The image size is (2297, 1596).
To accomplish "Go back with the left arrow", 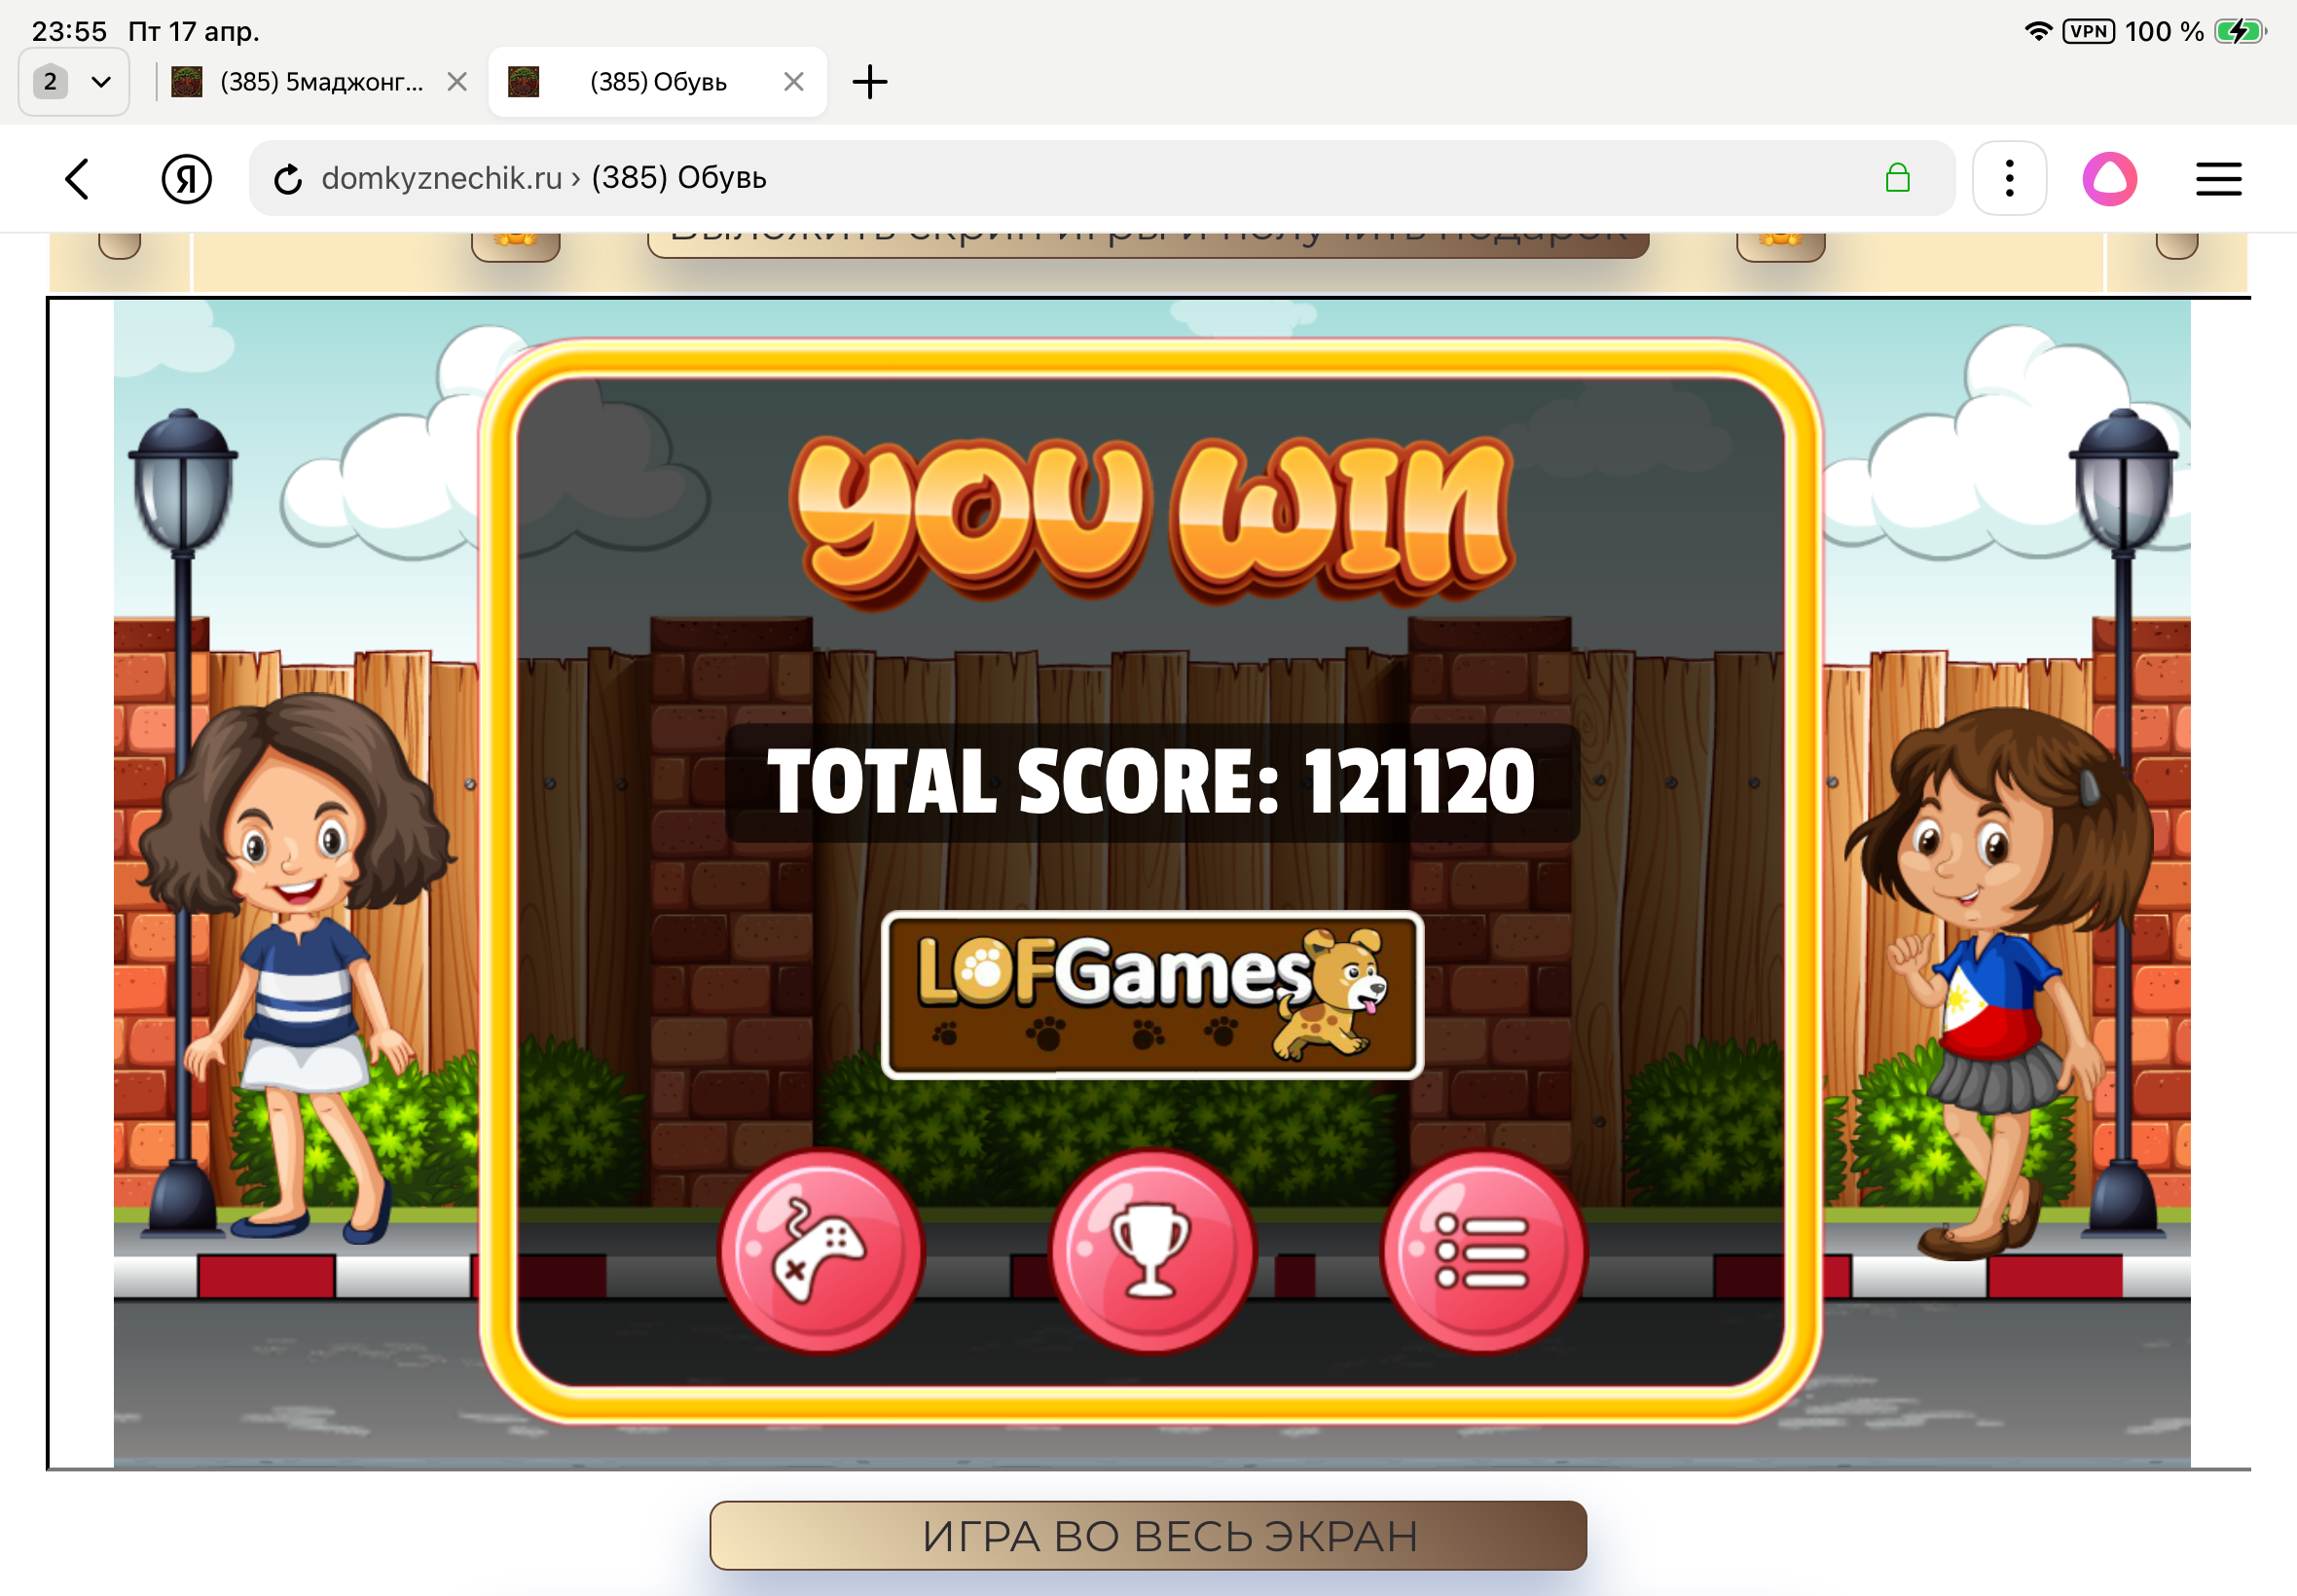I will click(x=78, y=179).
